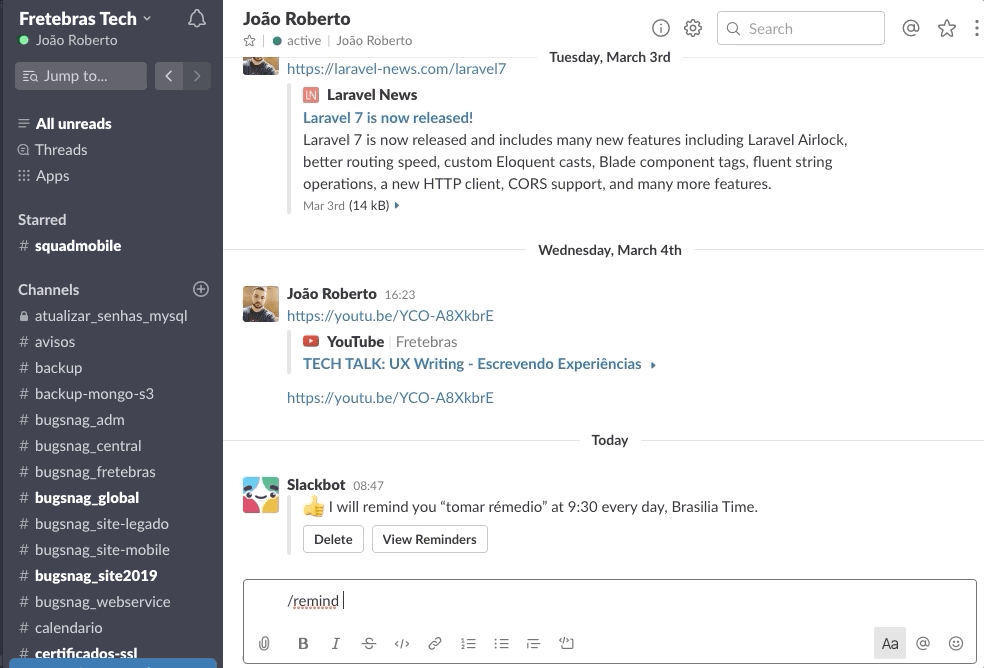Start a bulleted list

(x=501, y=644)
